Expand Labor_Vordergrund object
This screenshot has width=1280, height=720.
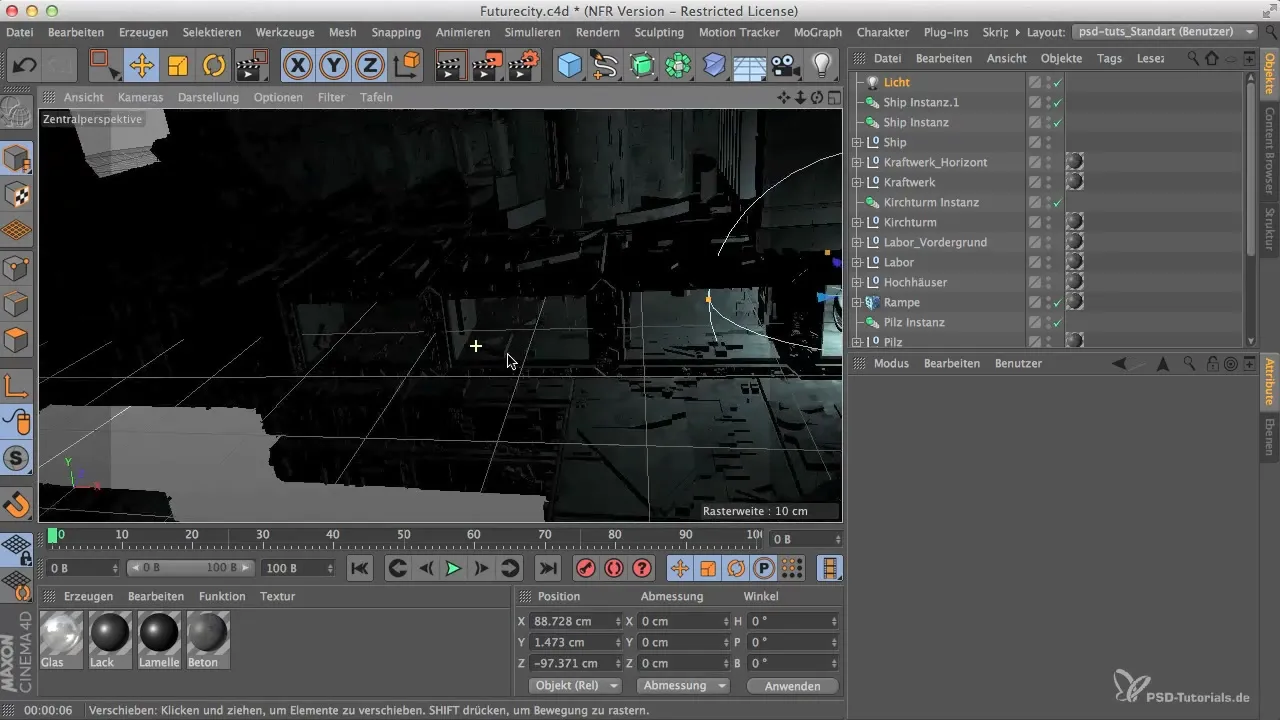point(857,242)
